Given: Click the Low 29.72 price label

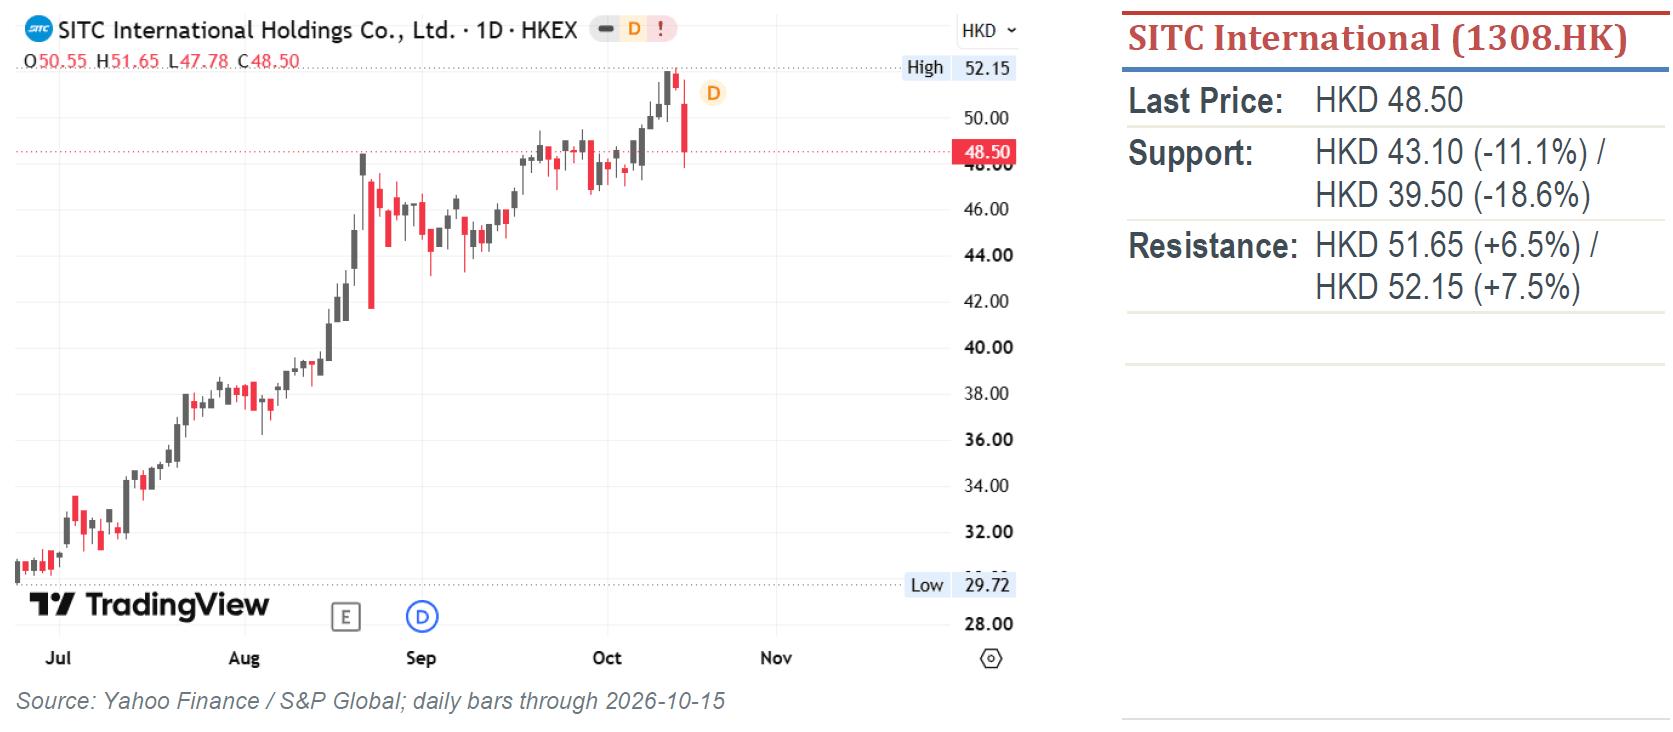Looking at the screenshot, I should (960, 585).
